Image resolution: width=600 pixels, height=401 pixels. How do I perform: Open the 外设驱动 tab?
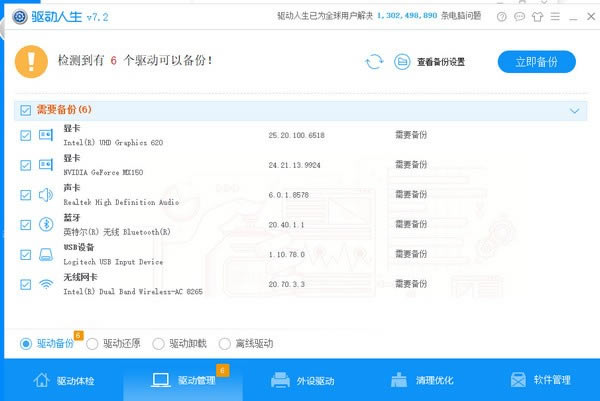point(303,381)
